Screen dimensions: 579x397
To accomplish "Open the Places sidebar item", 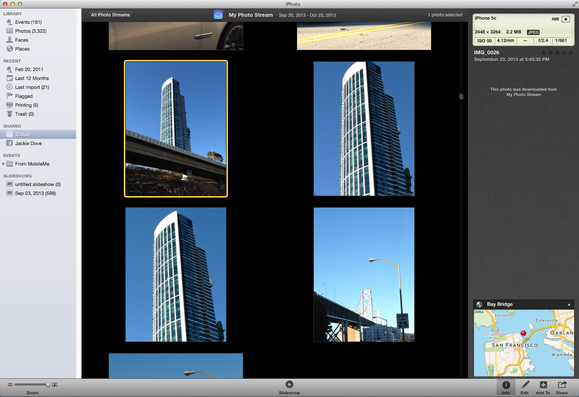I will coord(22,49).
